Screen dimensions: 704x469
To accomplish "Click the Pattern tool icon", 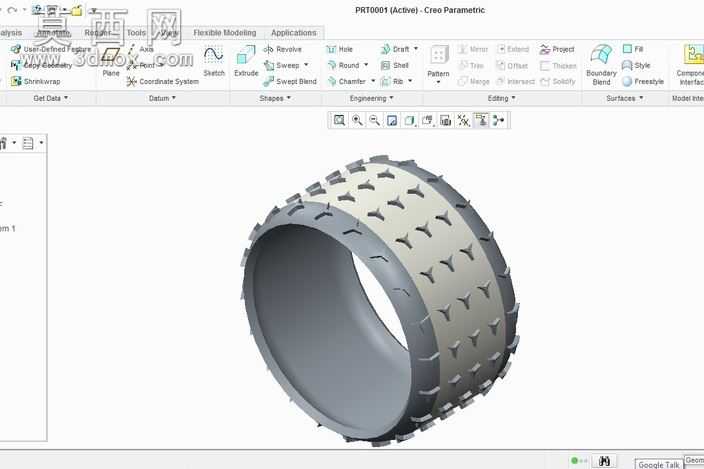I will (x=439, y=56).
